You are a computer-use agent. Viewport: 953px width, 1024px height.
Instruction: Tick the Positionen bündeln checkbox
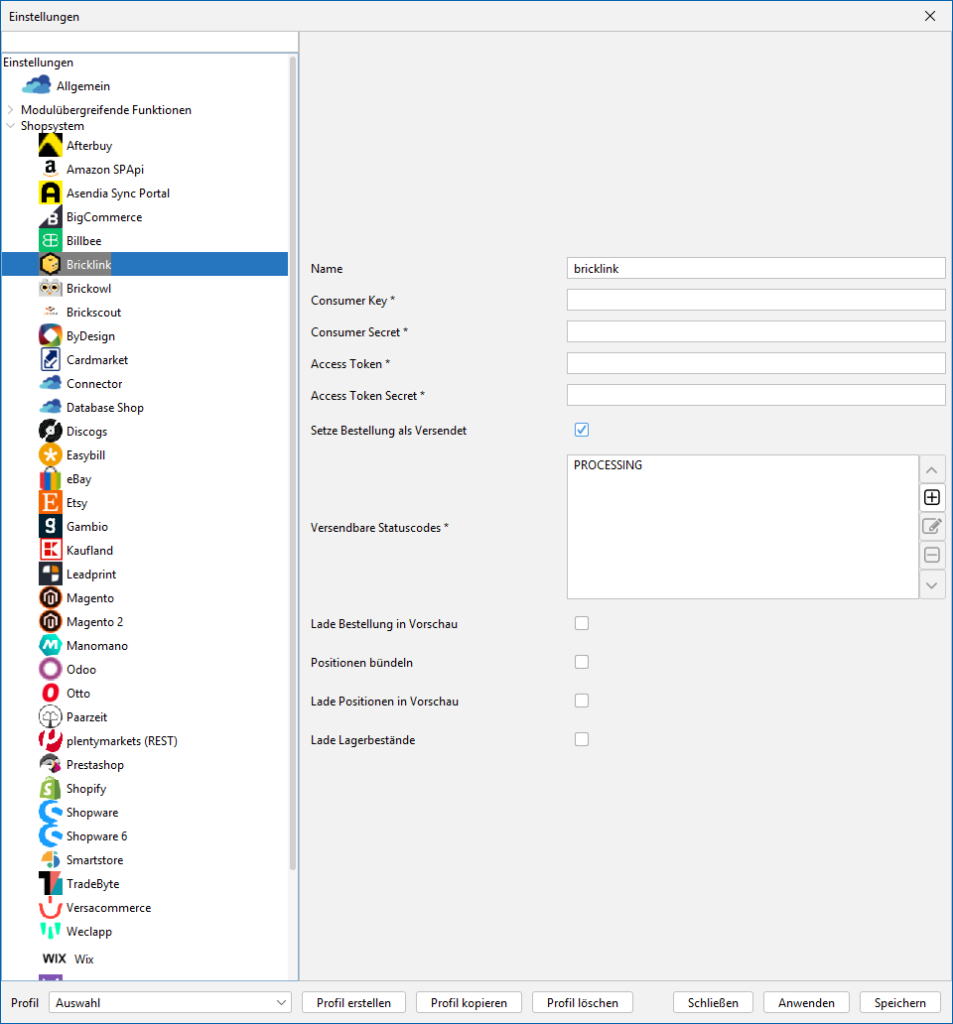(x=582, y=662)
